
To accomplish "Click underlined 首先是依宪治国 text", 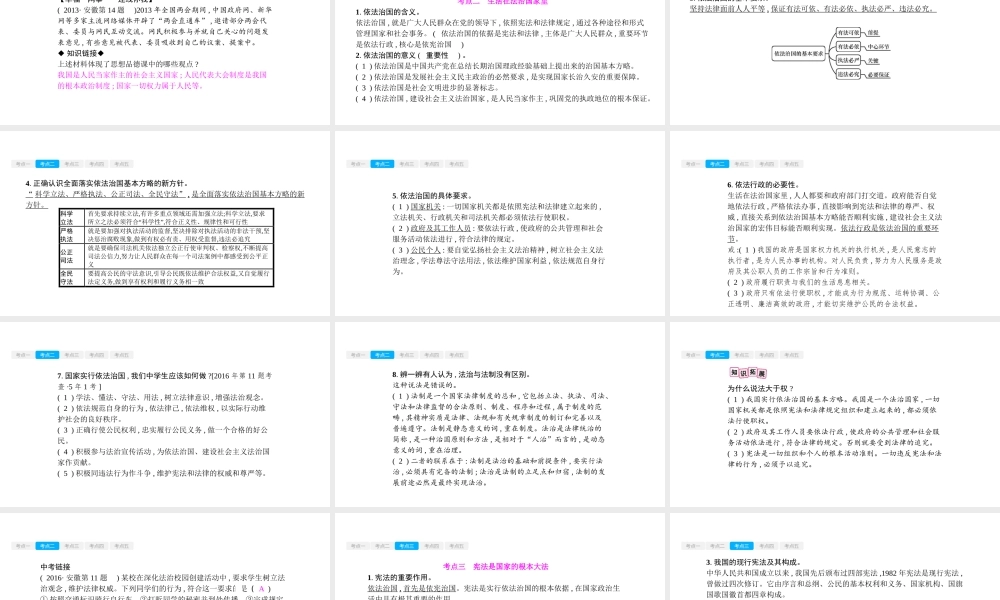I will coord(429,588).
